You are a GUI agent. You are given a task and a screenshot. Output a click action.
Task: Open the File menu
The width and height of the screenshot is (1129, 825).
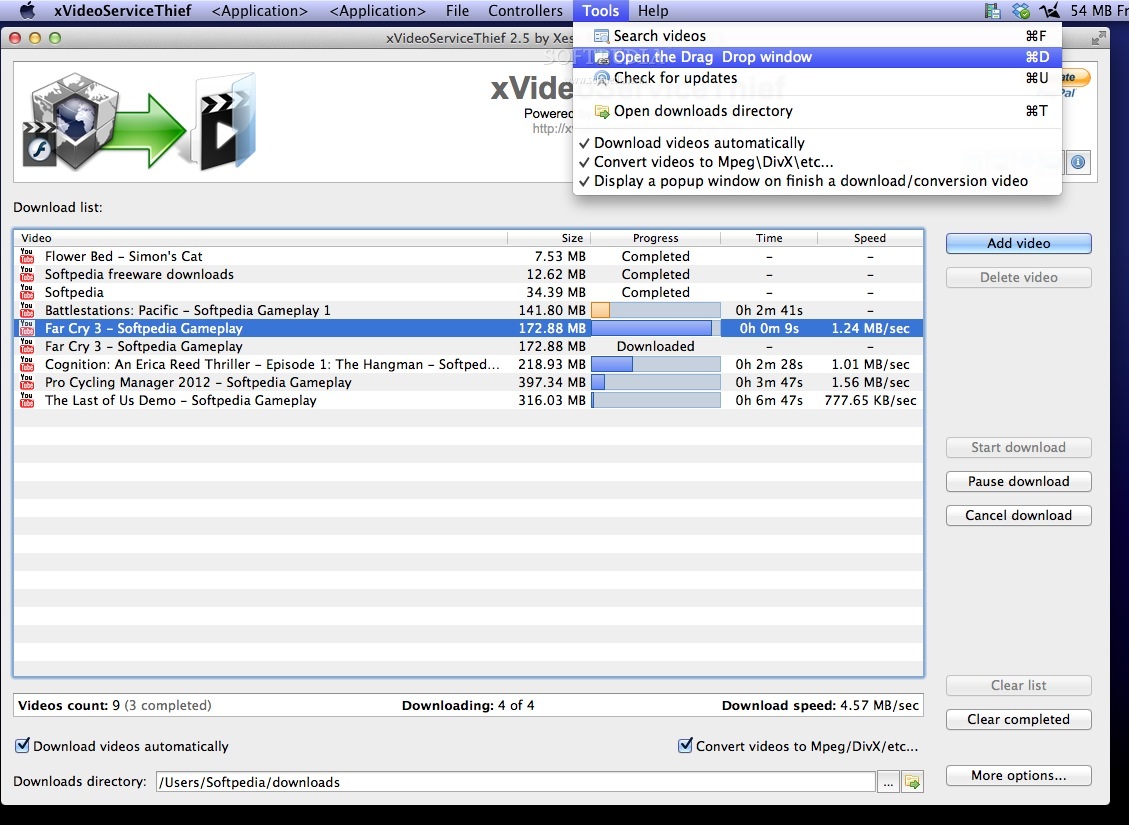[457, 11]
